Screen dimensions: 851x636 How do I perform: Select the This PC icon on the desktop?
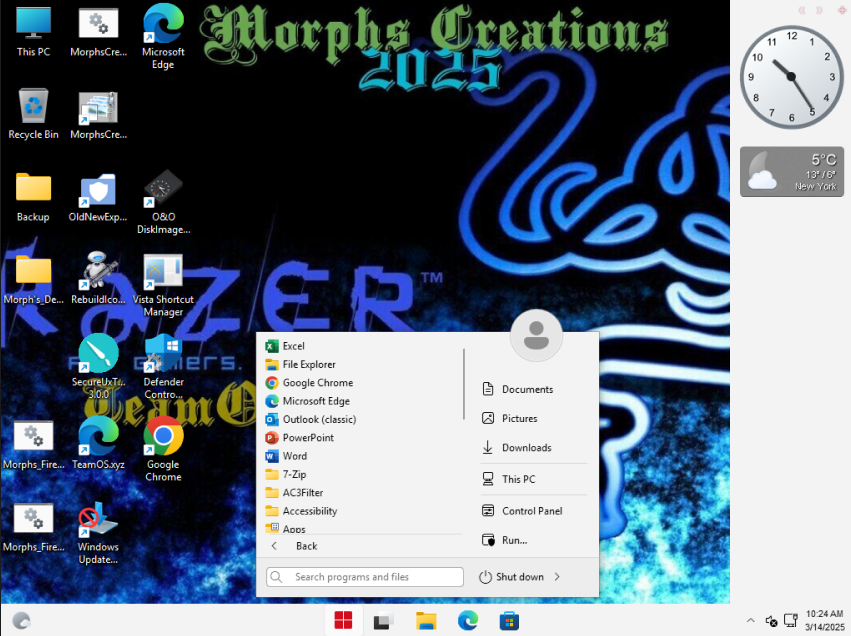pyautogui.click(x=33, y=31)
